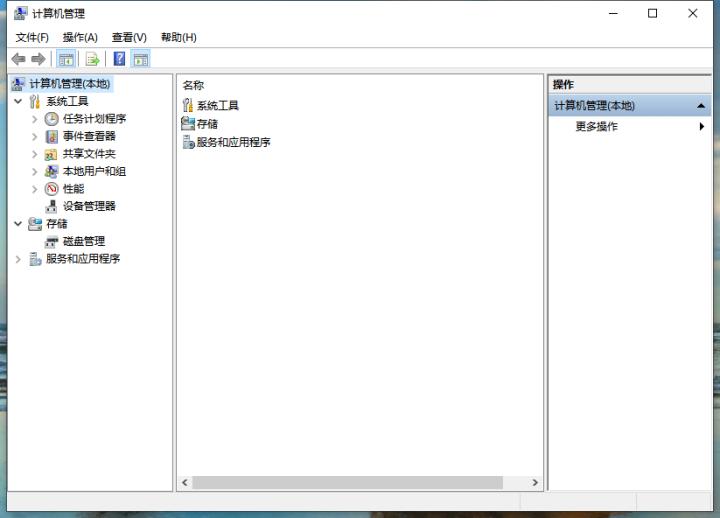The image size is (720, 518).
Task: Click the 磁盘管理 disk icon
Action: (x=51, y=242)
